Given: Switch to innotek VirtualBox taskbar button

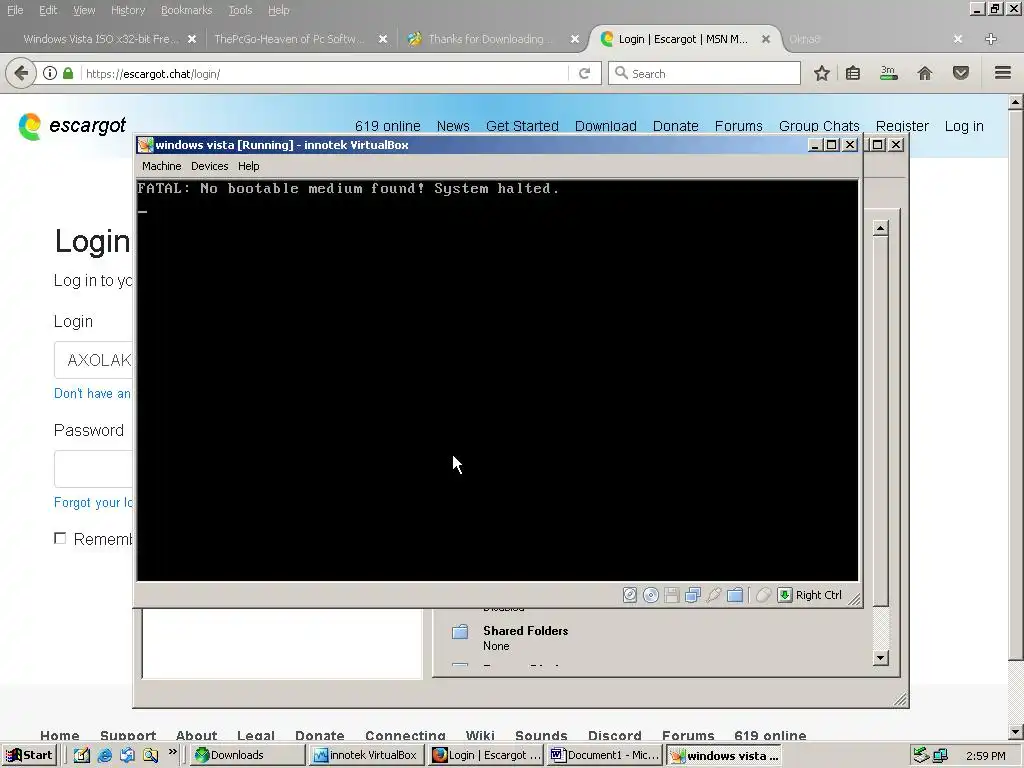Looking at the screenshot, I should pos(366,756).
